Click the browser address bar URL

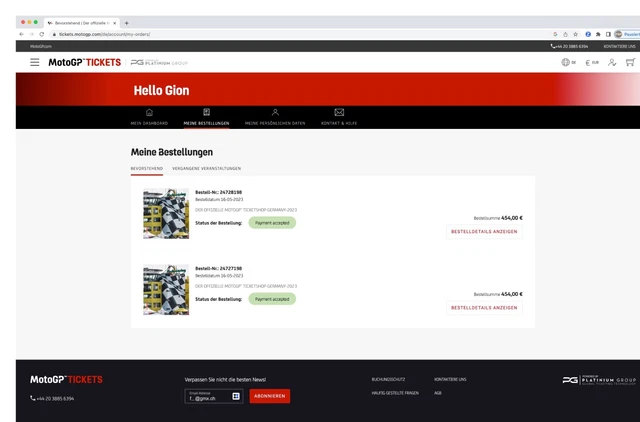click(x=104, y=34)
